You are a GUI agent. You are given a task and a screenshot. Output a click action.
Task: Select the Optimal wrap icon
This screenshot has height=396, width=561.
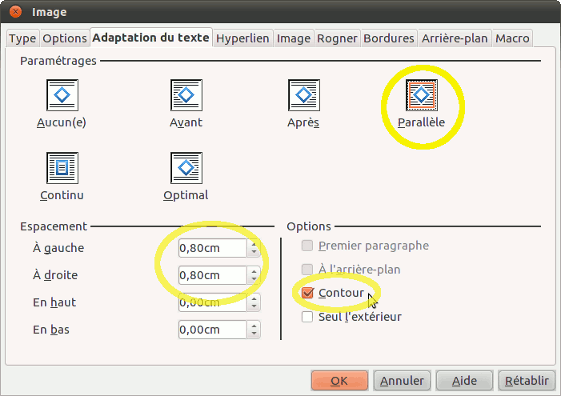(x=186, y=168)
